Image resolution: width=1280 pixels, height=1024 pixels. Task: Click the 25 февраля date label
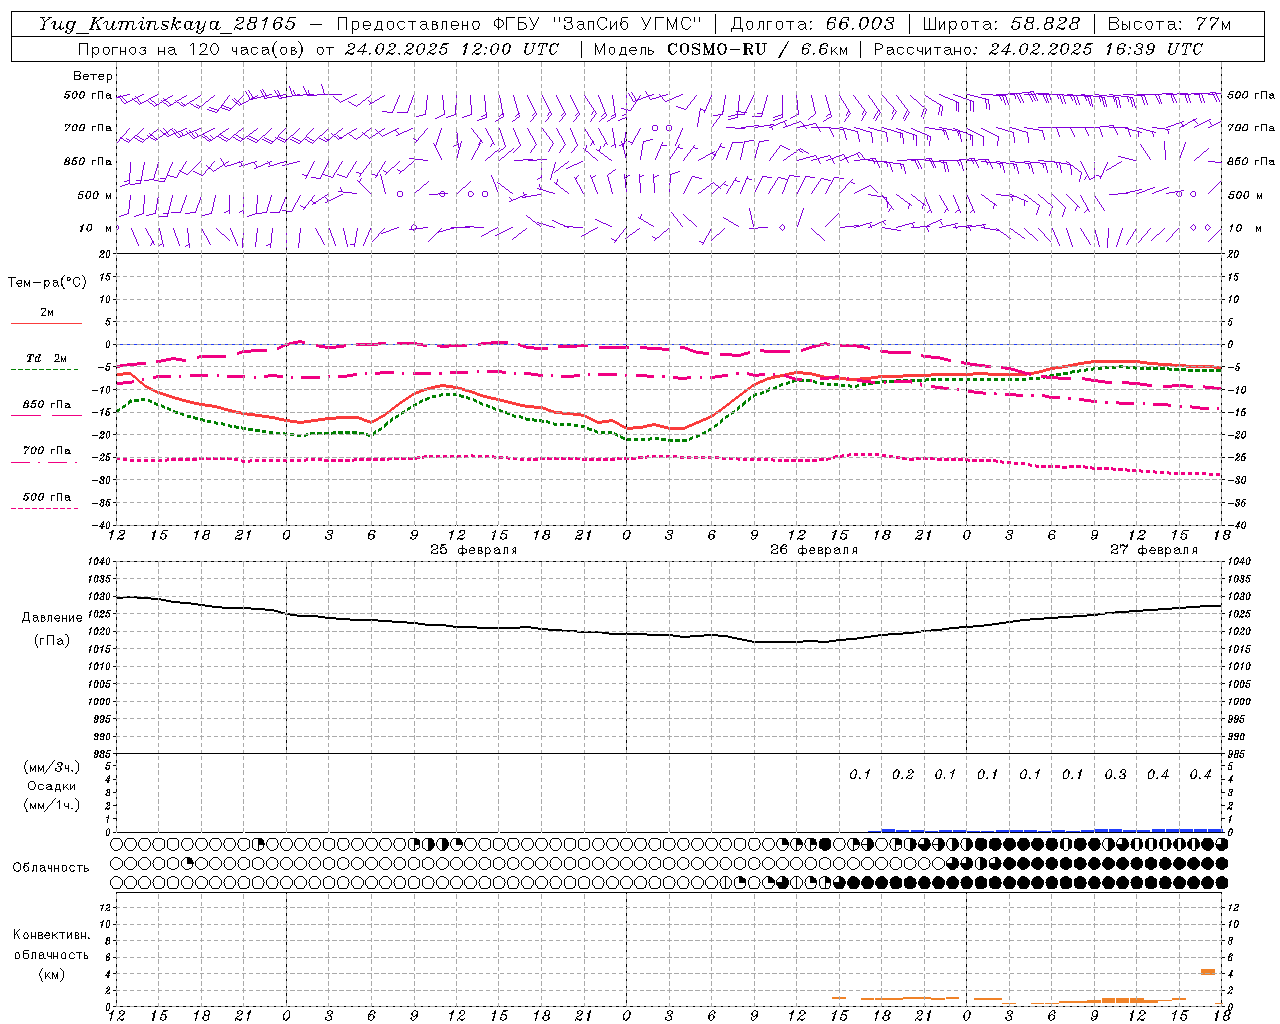(x=474, y=550)
